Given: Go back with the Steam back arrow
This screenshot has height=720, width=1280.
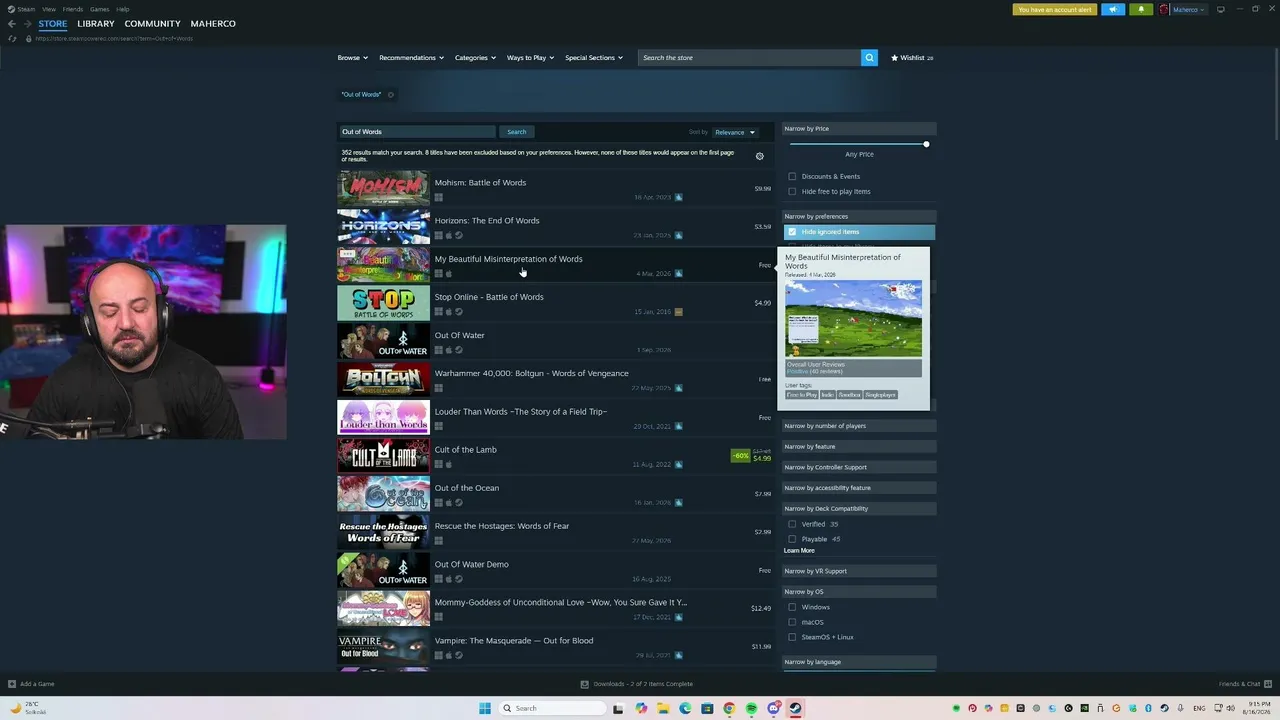Looking at the screenshot, I should point(12,24).
